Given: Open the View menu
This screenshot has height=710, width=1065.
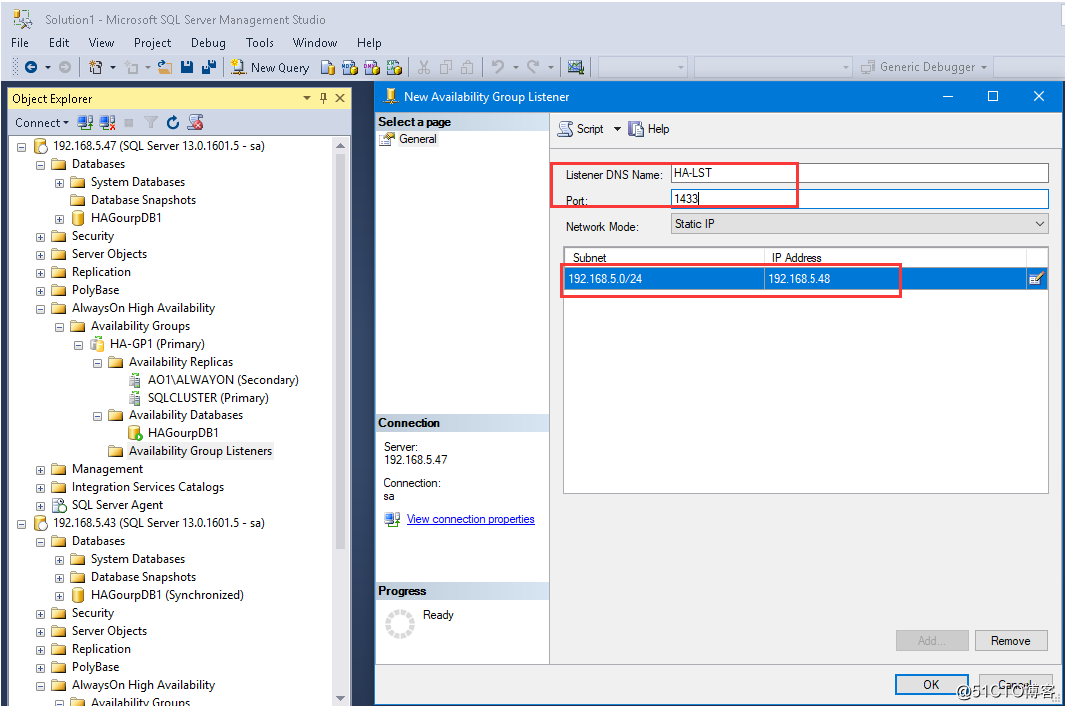Looking at the screenshot, I should point(101,43).
